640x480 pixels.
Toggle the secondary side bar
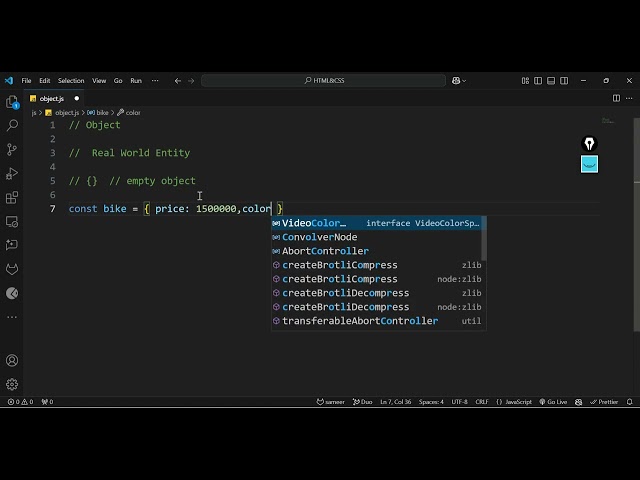(x=564, y=81)
